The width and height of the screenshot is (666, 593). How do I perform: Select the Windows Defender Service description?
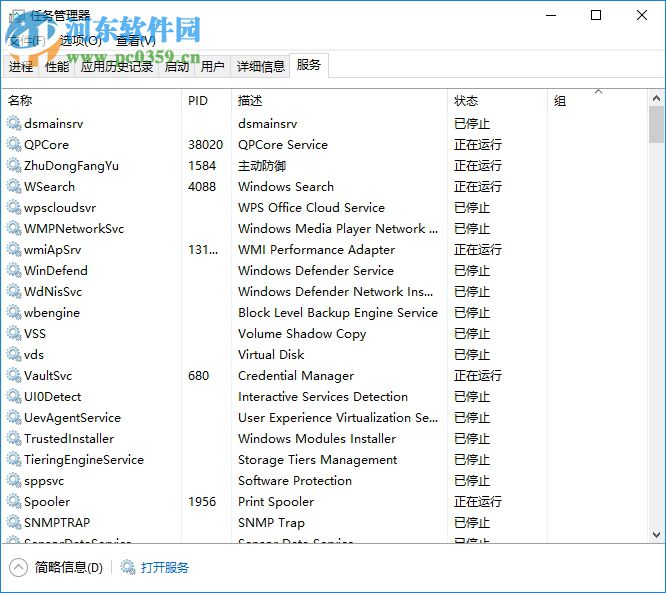[316, 271]
